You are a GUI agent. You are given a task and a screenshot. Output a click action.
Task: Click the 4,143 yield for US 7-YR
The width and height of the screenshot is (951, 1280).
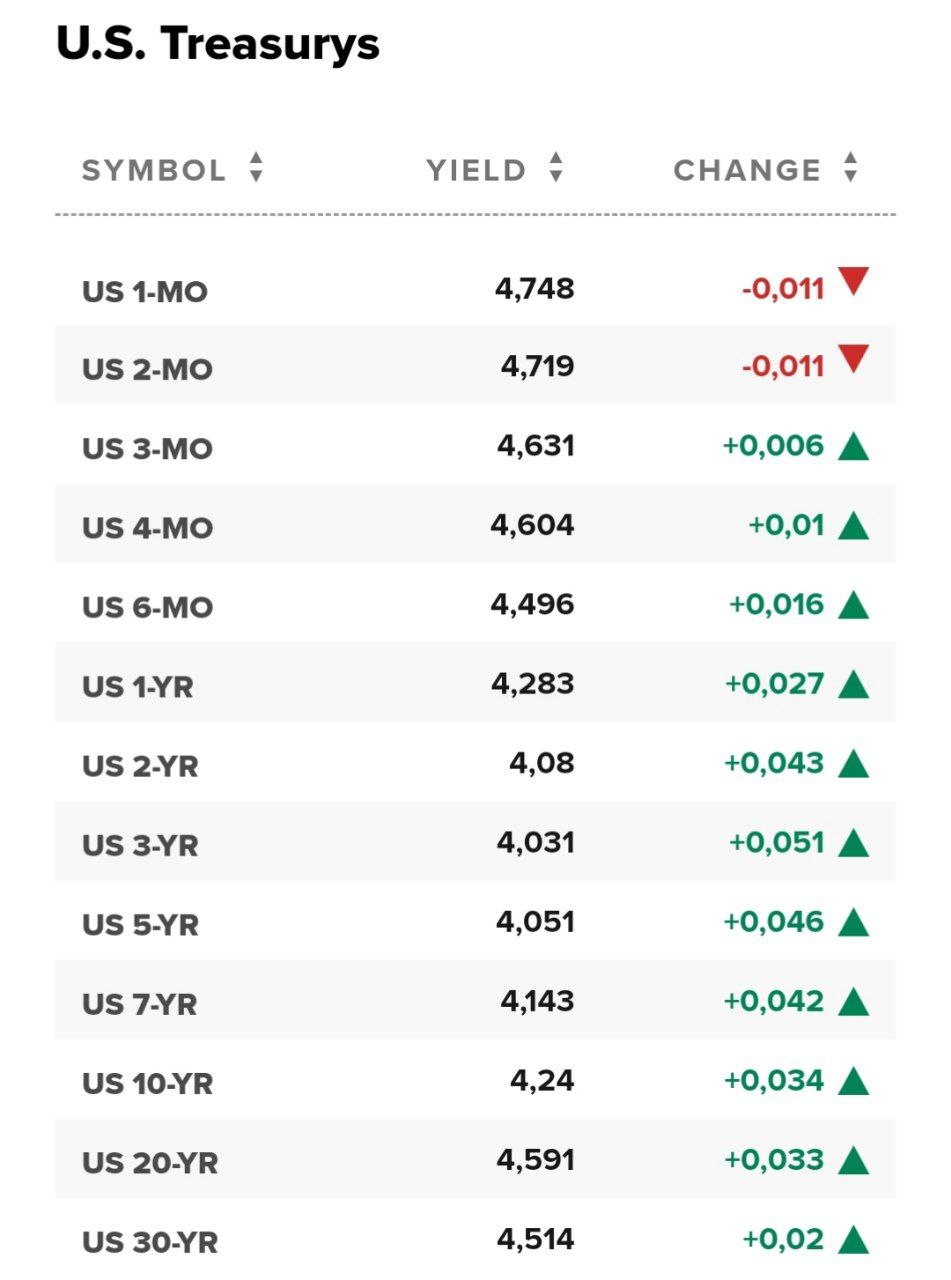[537, 1001]
